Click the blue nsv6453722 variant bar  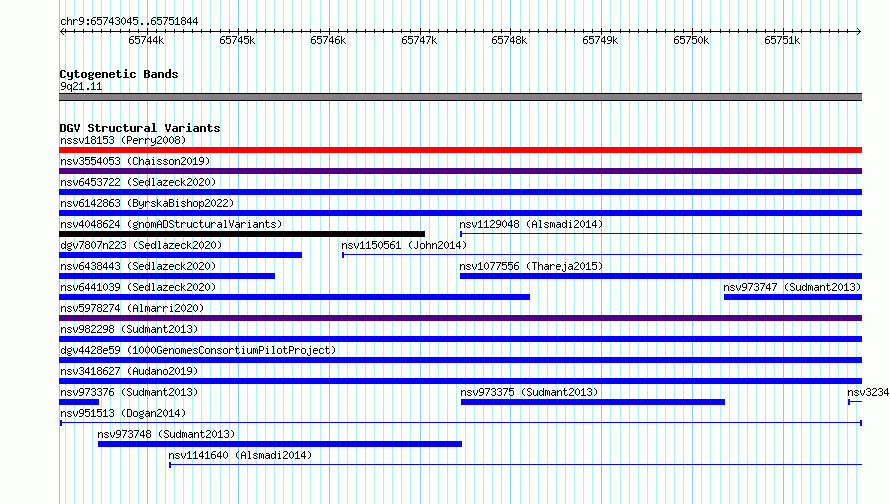460,192
